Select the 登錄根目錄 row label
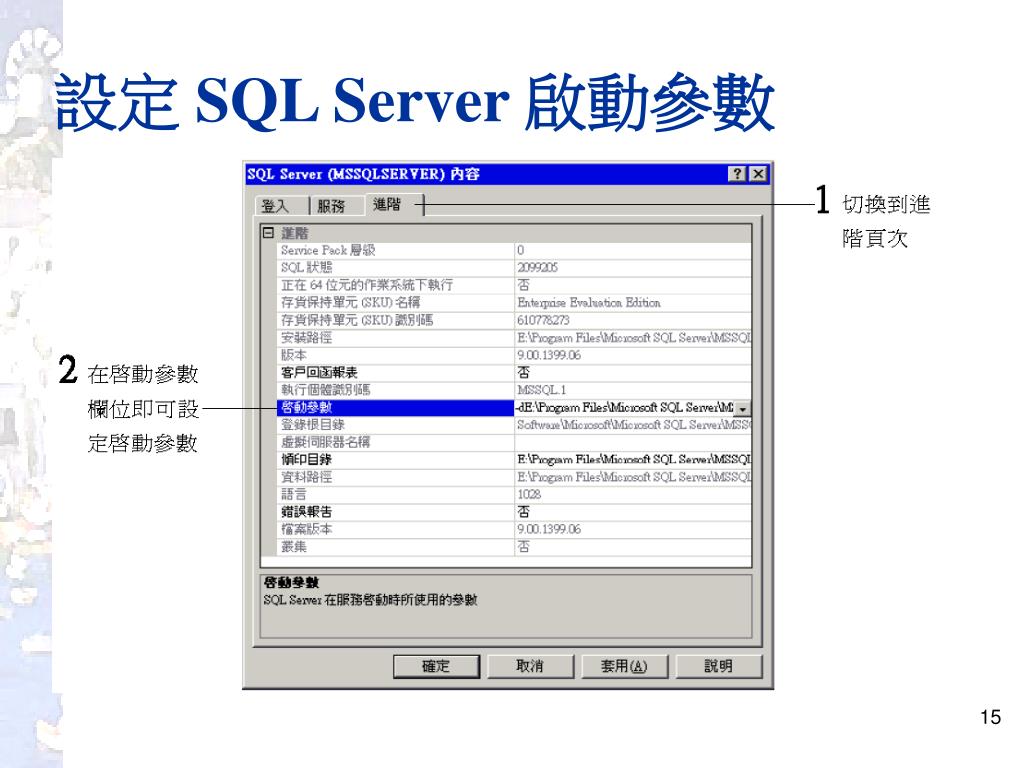This screenshot has height=768, width=1024. (313, 425)
